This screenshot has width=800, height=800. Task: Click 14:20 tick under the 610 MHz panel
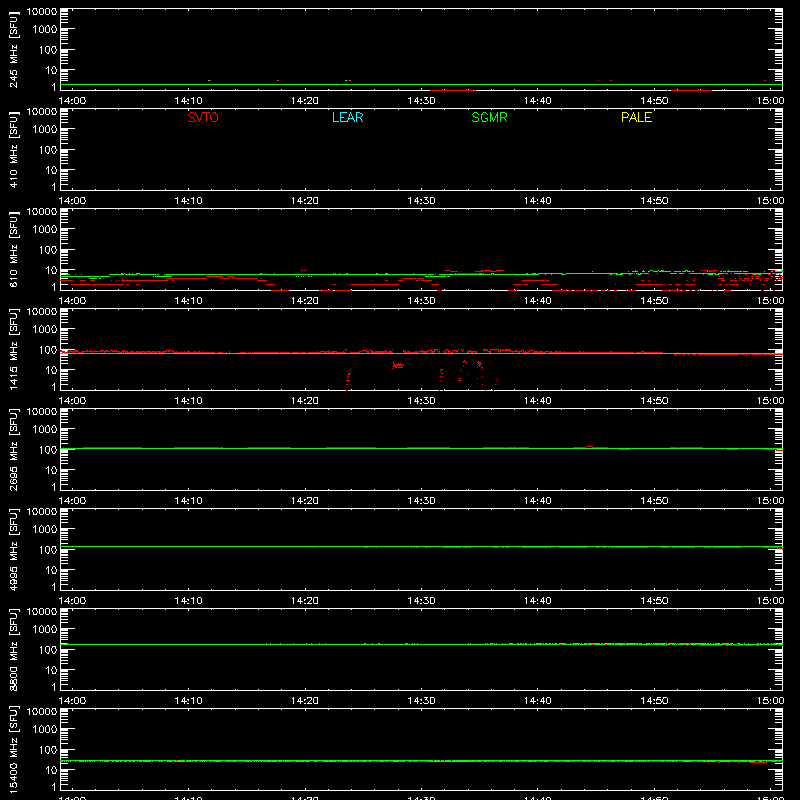pos(305,301)
